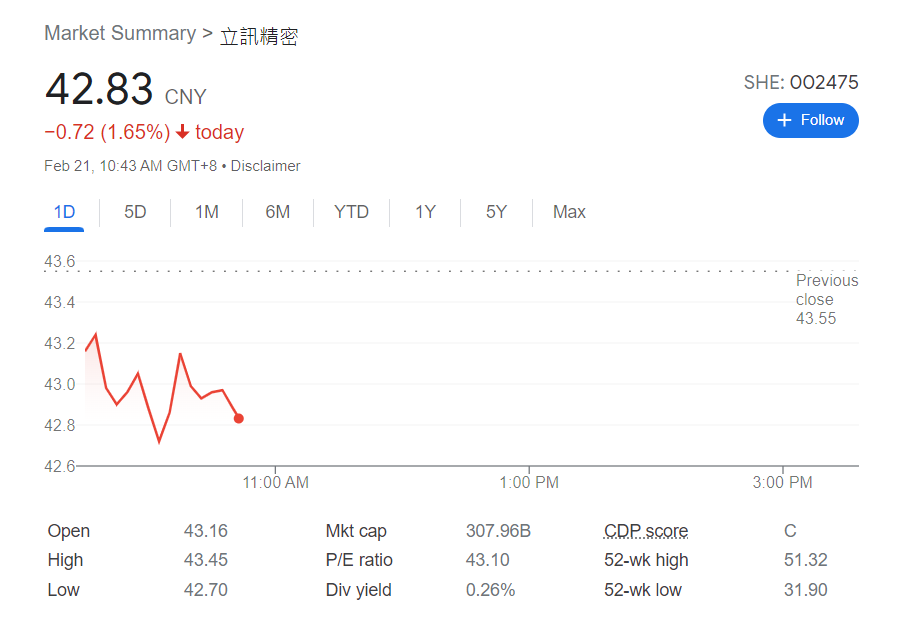The height and width of the screenshot is (621, 907).
Task: Click the Mkt cap value 307.96B
Action: 498,531
